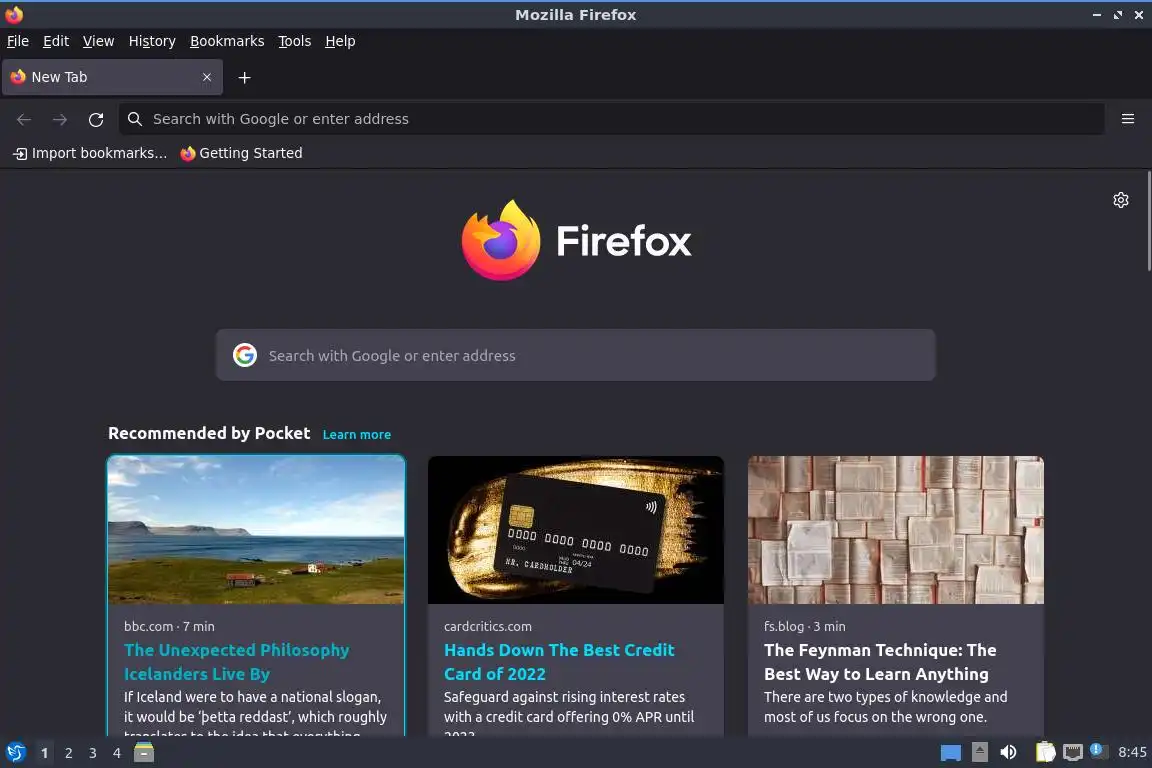Open Hands Down The Best Credit Card headline
Image resolution: width=1152 pixels, height=768 pixels.
[x=559, y=662]
